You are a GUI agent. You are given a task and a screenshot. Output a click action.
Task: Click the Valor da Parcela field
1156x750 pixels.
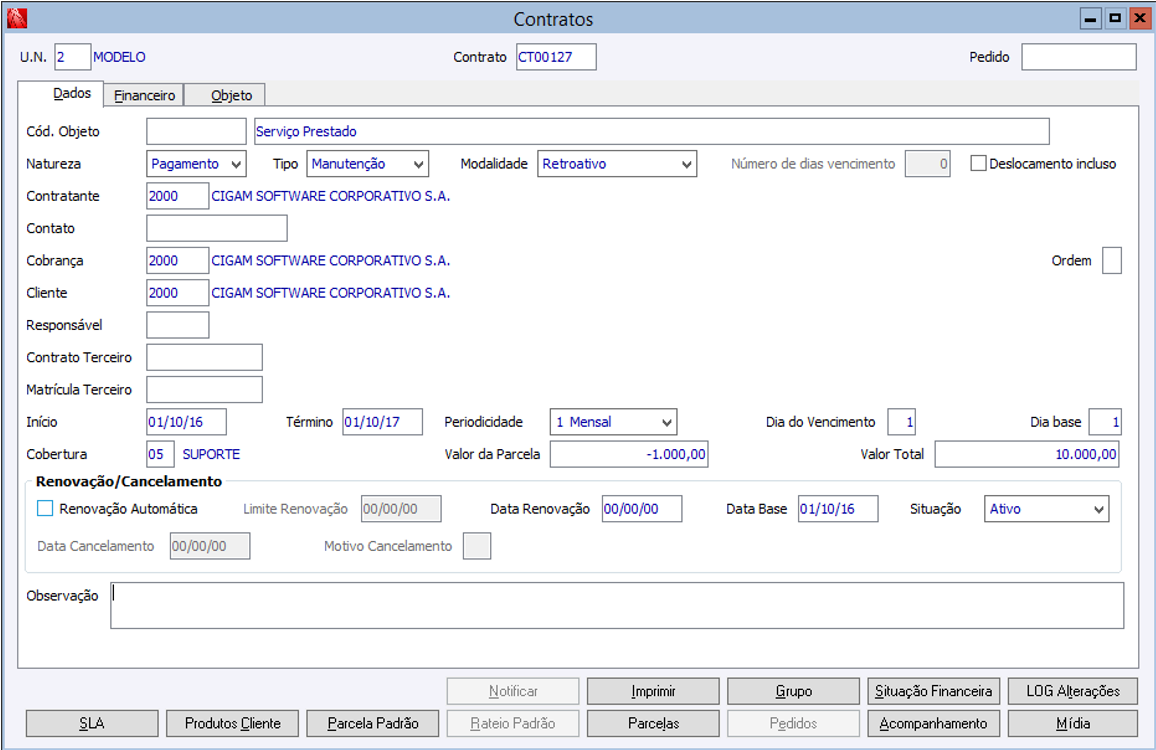pos(629,455)
